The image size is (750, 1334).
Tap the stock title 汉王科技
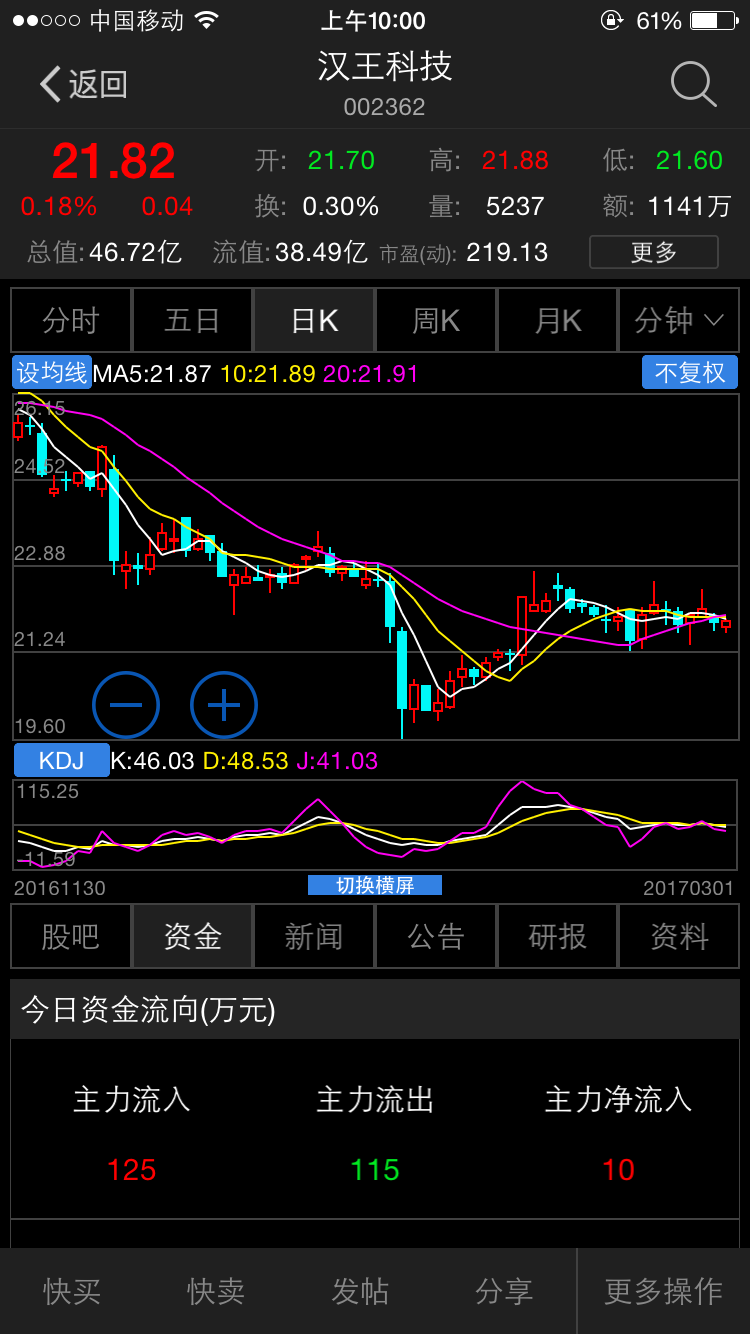pos(385,66)
